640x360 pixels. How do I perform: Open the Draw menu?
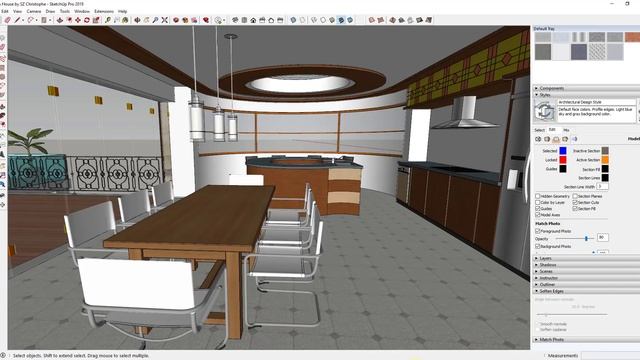point(50,11)
